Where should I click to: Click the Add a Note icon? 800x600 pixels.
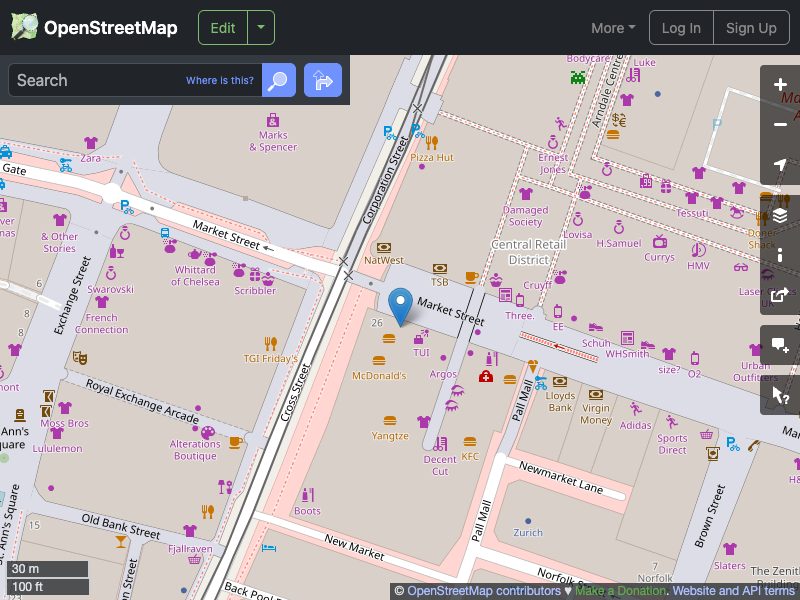tap(780, 345)
